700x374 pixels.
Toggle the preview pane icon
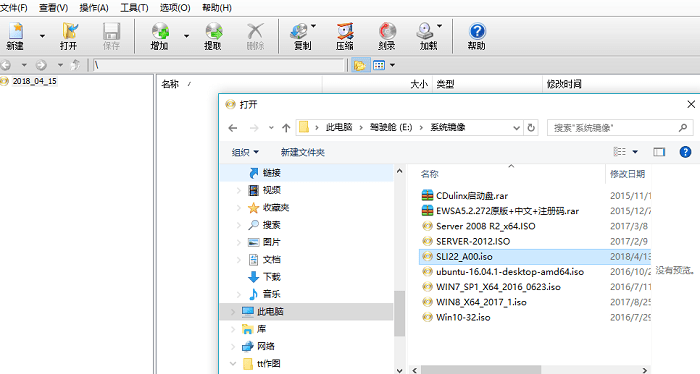click(x=659, y=152)
